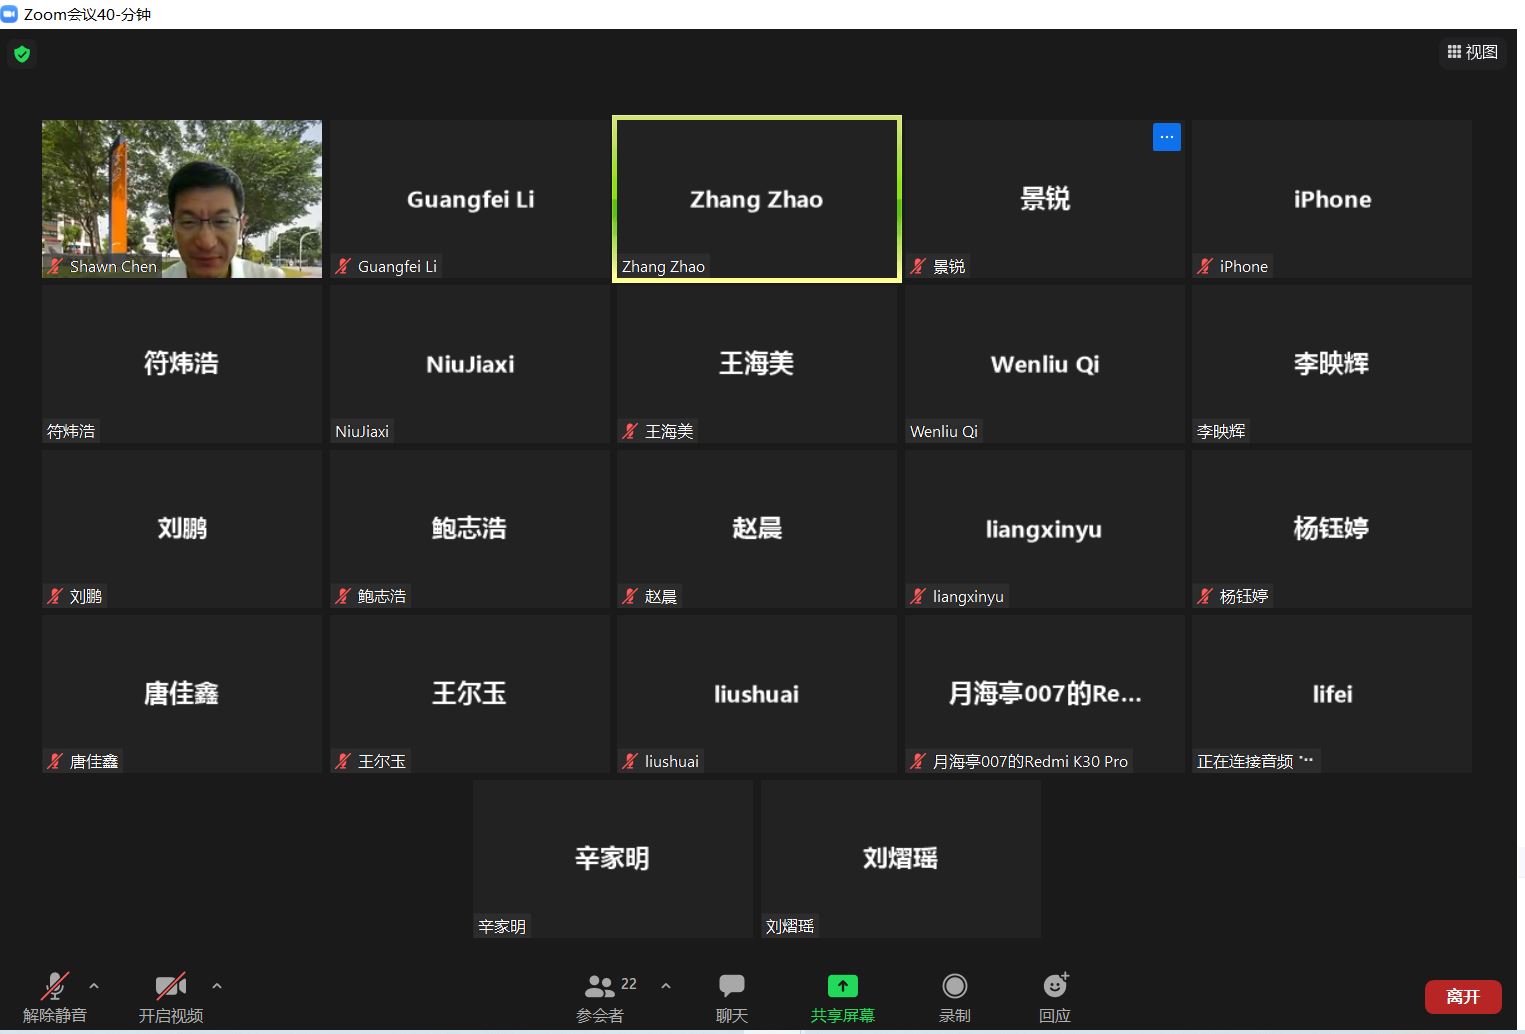The image size is (1525, 1034).
Task: Select the Zhang Zhao speaker tile
Action: click(756, 199)
